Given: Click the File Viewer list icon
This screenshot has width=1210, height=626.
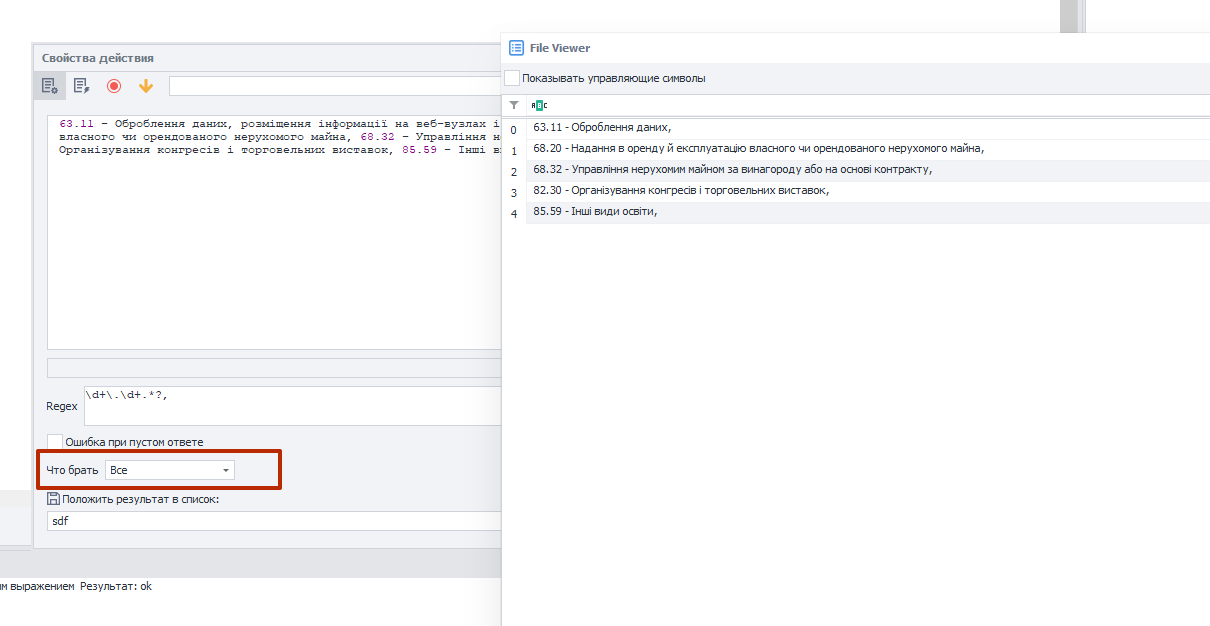Looking at the screenshot, I should point(517,47).
